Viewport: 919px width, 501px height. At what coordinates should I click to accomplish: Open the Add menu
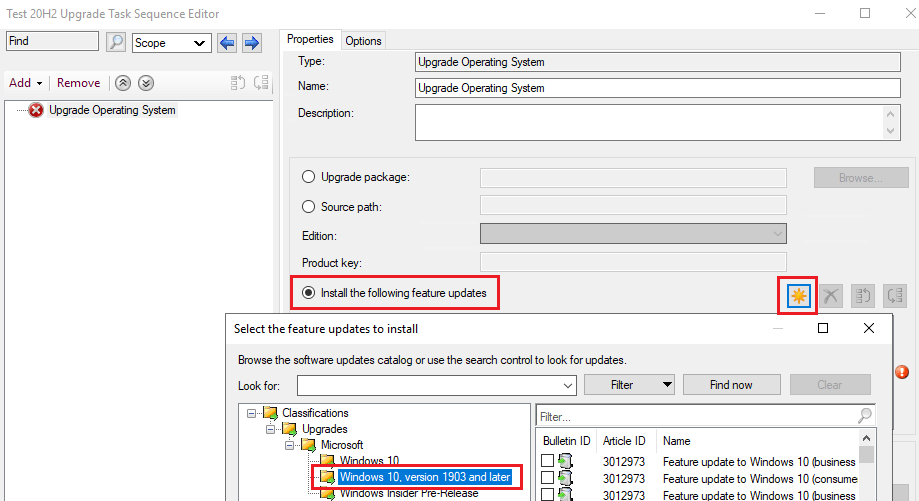[x=25, y=83]
